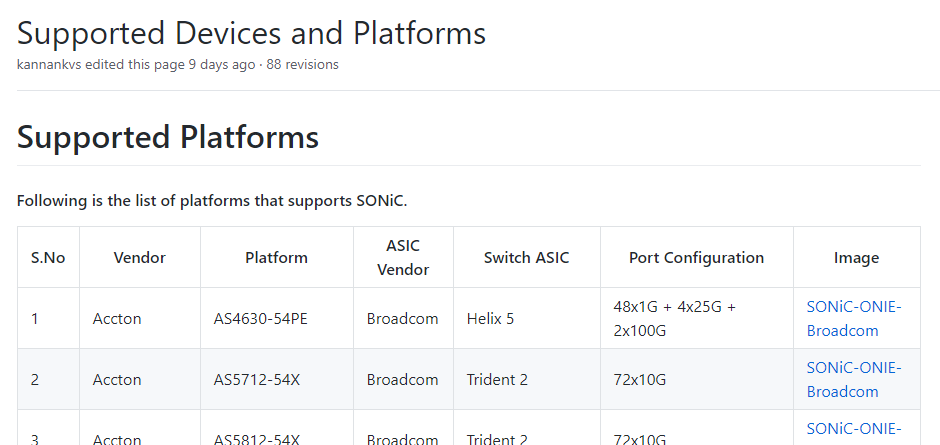Click the ASIC Vendor column header

coord(403,258)
